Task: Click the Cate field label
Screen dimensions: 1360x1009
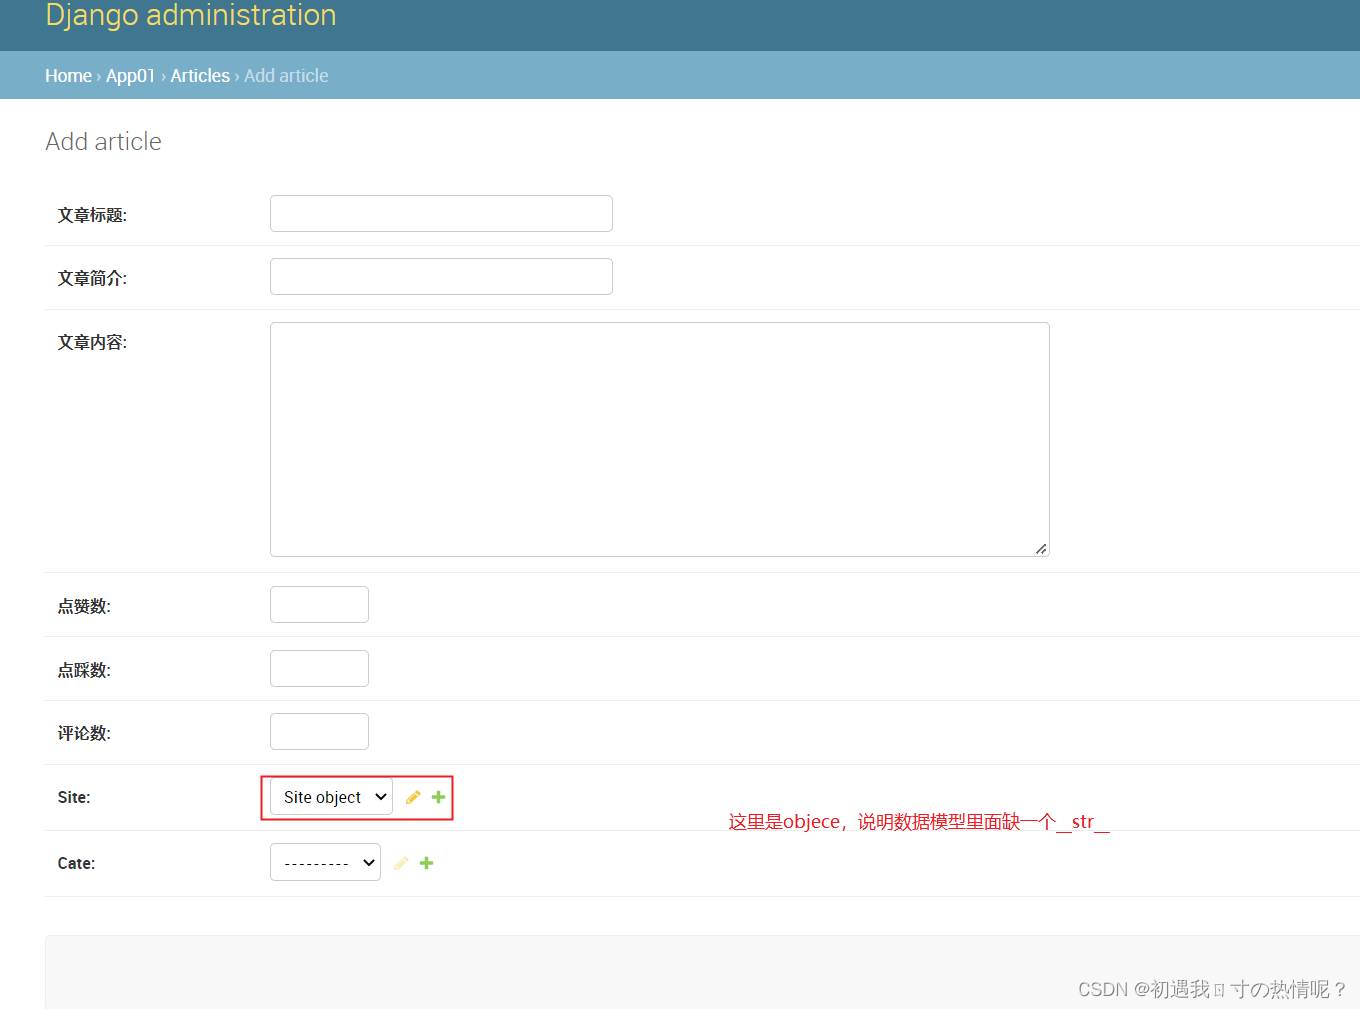Action: pos(76,863)
